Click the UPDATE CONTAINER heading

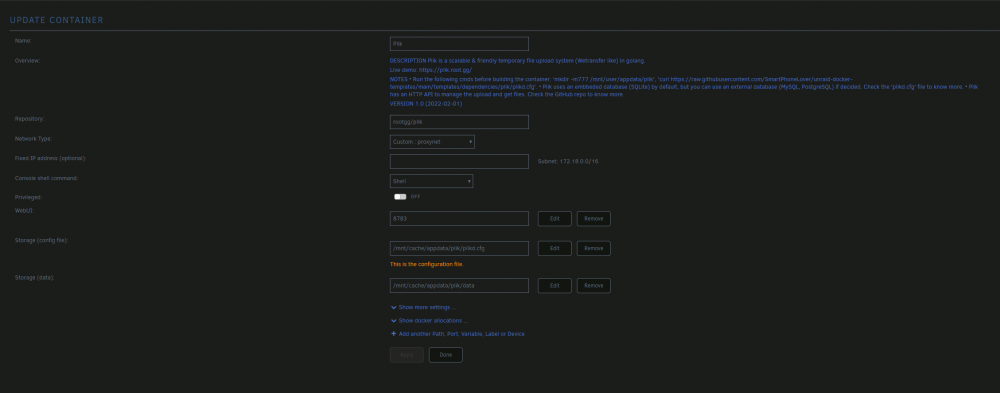coord(56,20)
